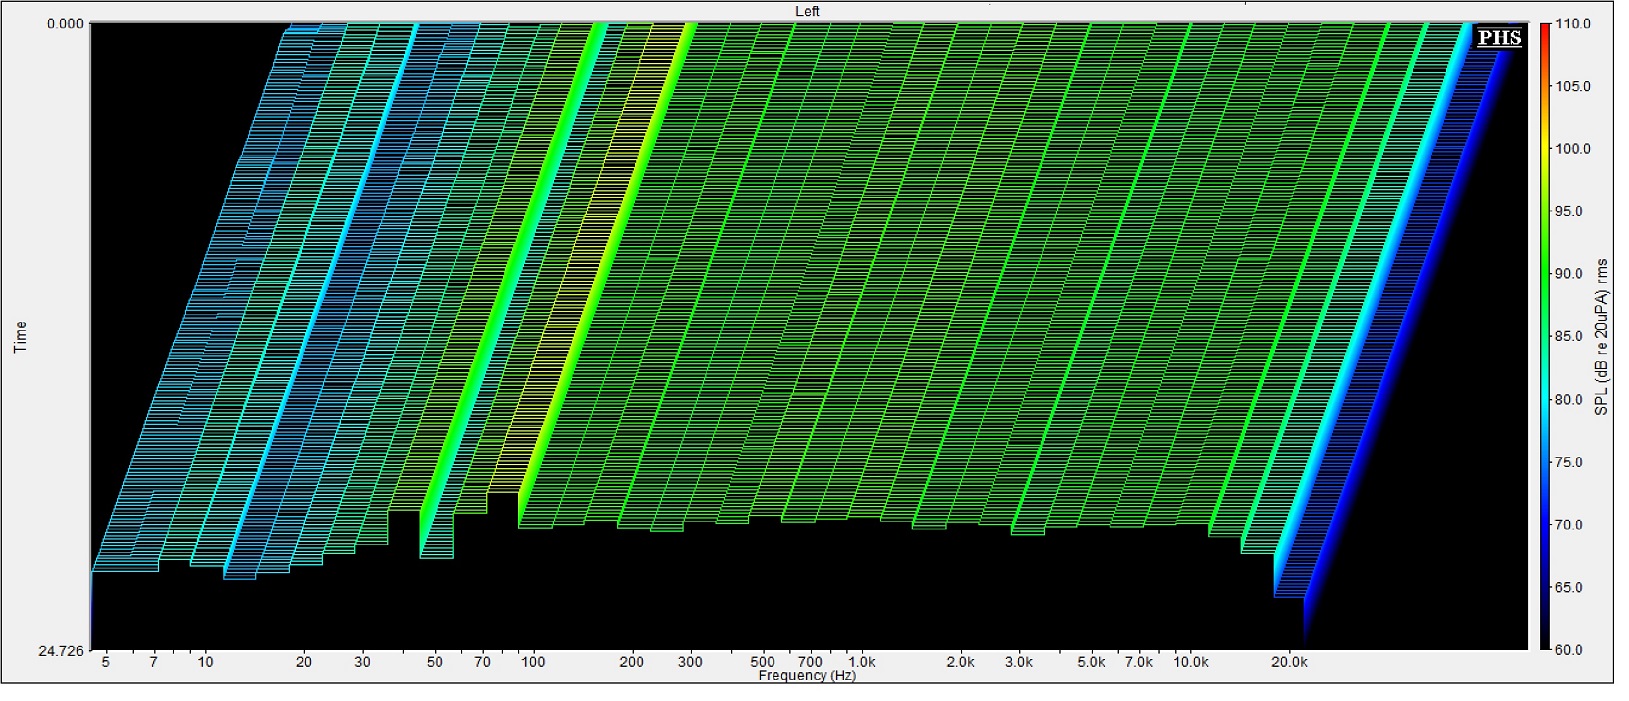
Task: Click the "Left" channel title above the plot
Action: coord(807,11)
